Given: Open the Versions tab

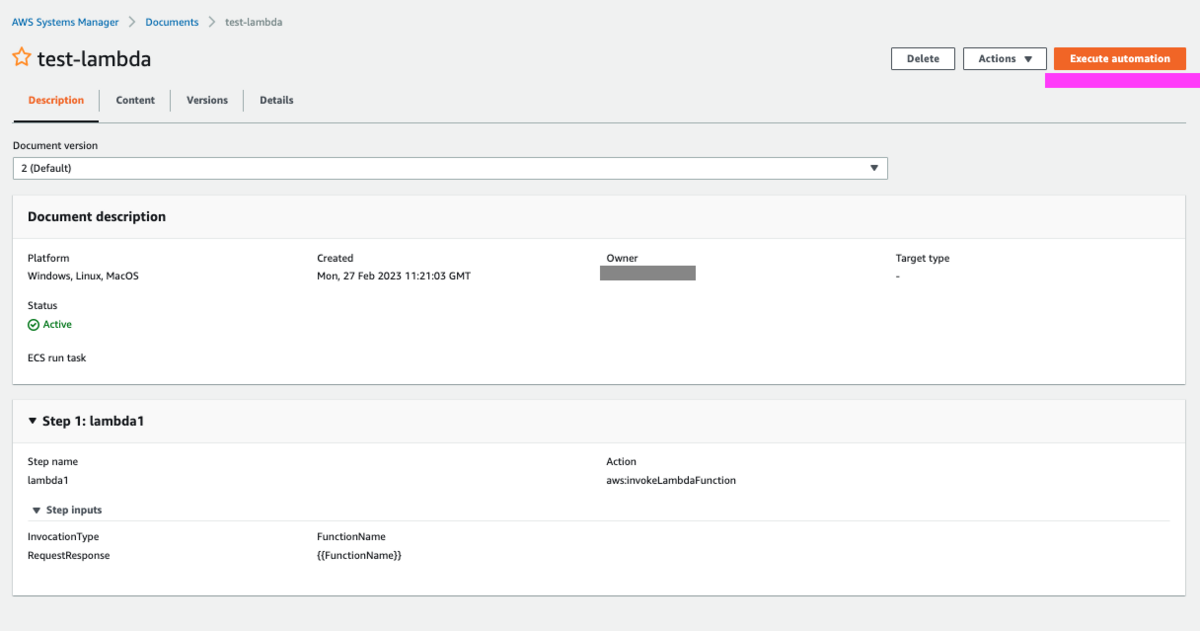Looking at the screenshot, I should pos(207,100).
